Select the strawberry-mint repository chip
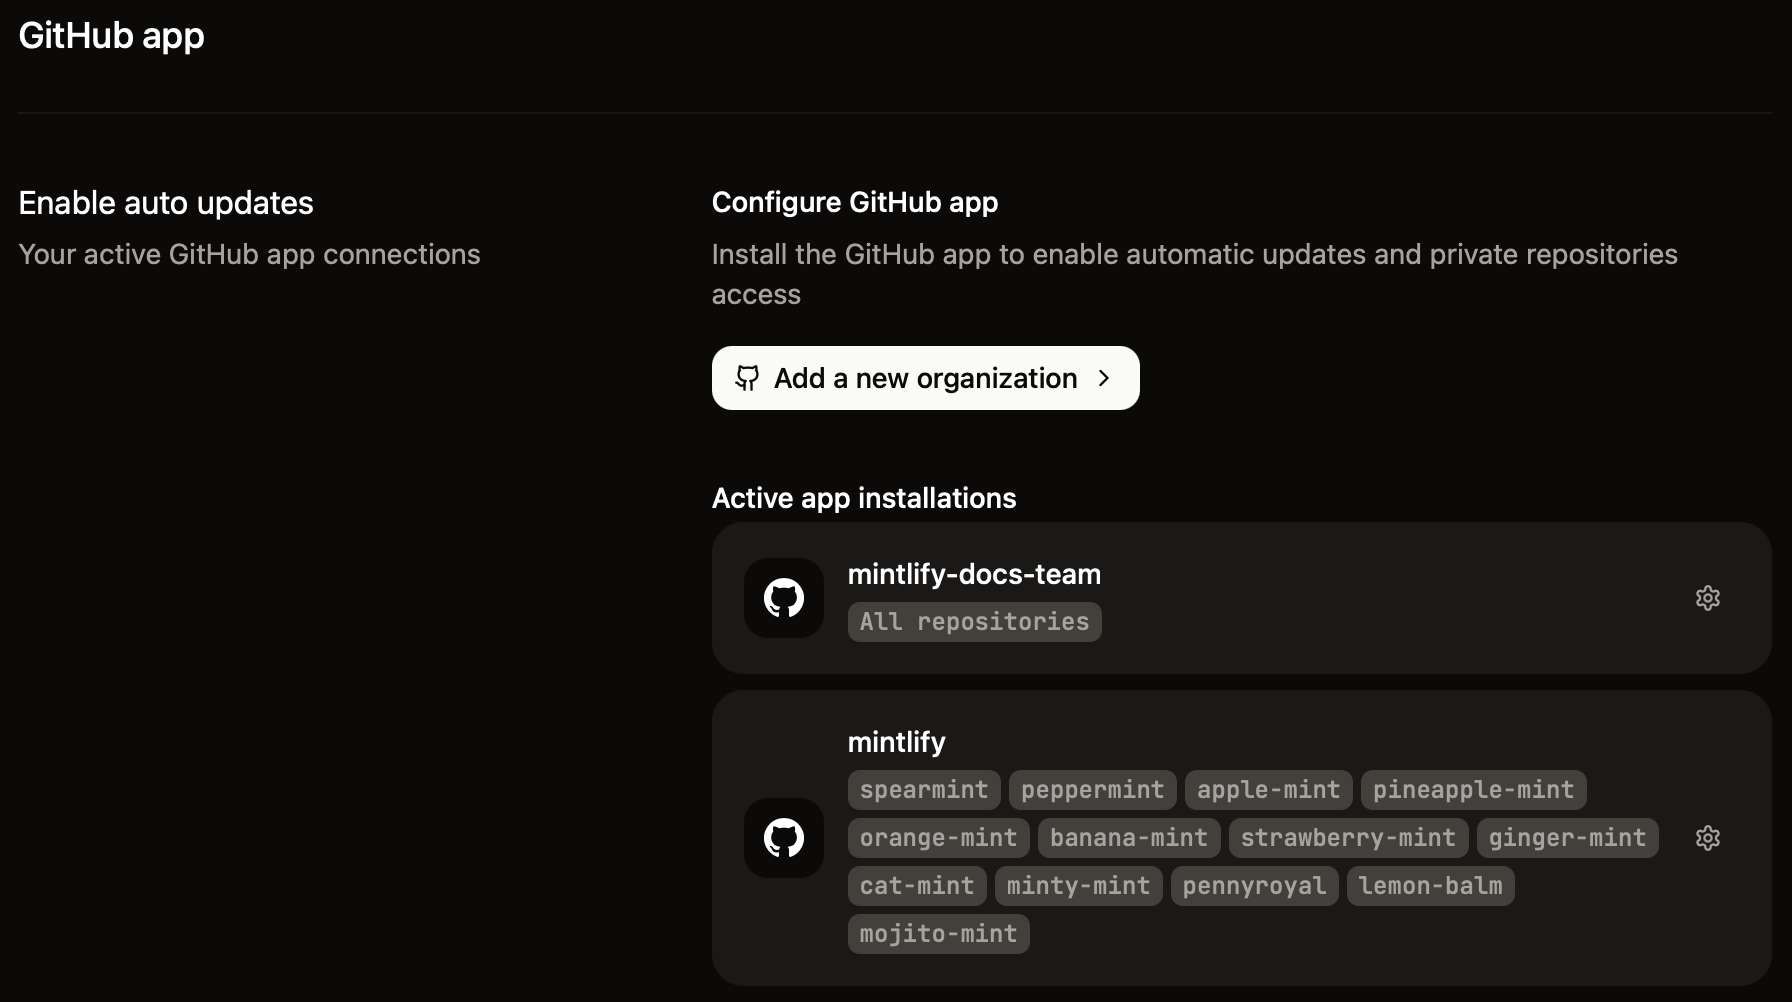Screen dimensions: 1792x1002 pyautogui.click(x=1346, y=838)
